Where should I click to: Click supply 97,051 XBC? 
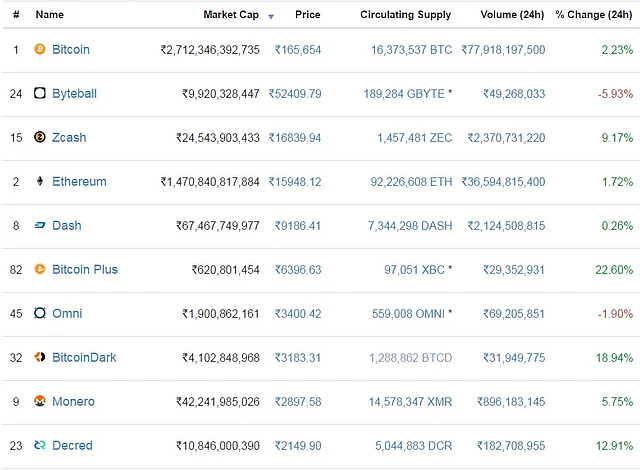pos(414,270)
